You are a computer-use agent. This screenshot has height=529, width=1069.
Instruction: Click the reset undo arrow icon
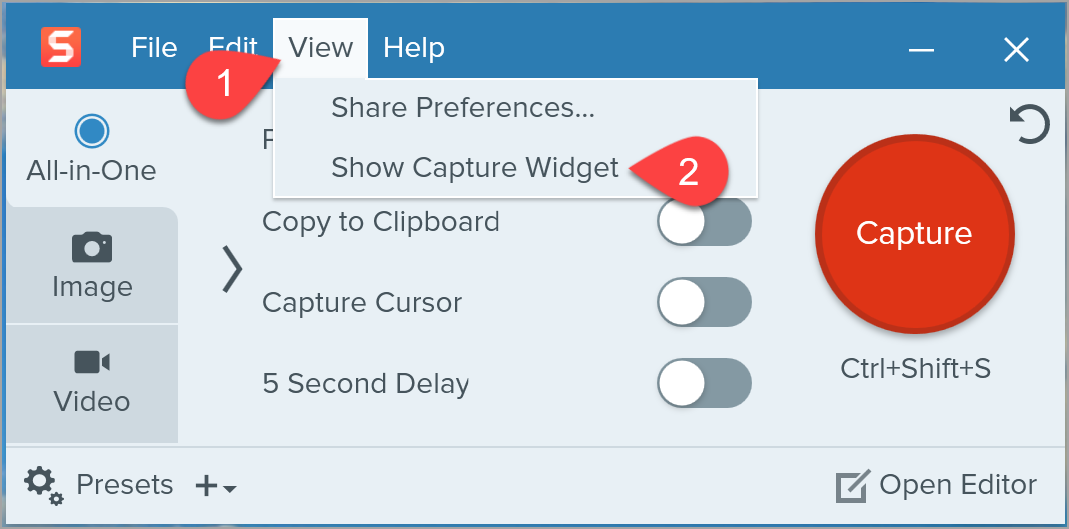coord(1030,126)
